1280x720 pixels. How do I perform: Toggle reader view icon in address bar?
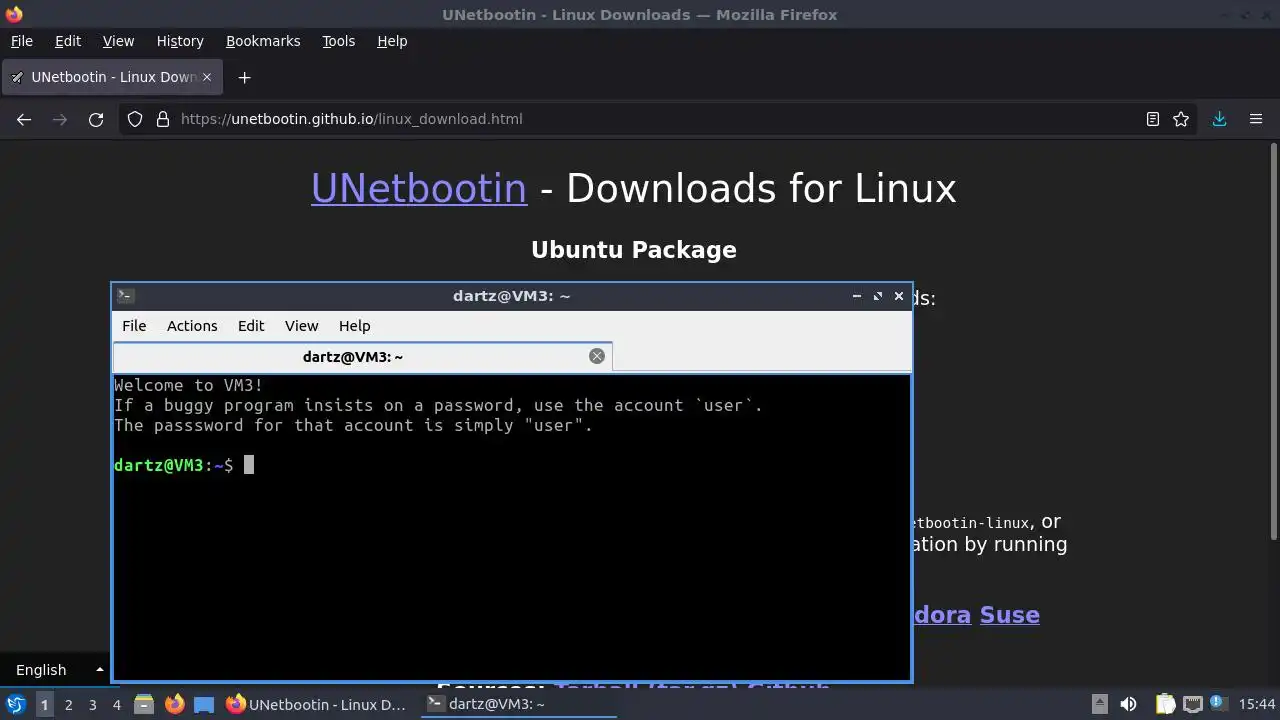(x=1153, y=119)
